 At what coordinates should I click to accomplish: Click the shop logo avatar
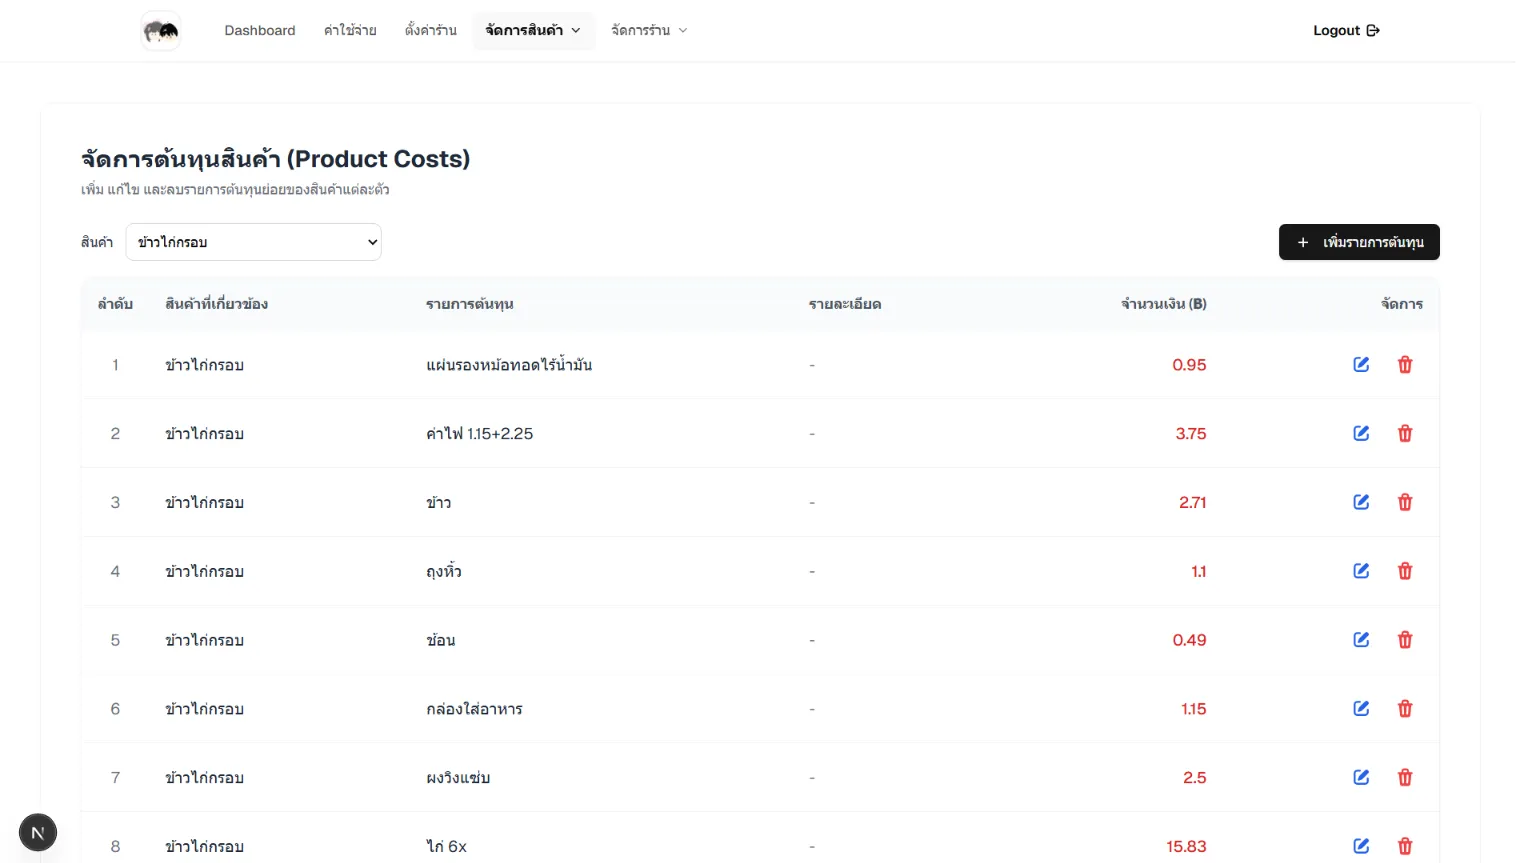[x=160, y=31]
